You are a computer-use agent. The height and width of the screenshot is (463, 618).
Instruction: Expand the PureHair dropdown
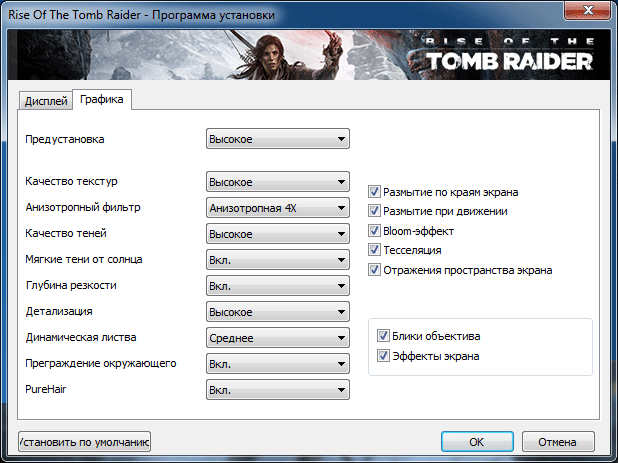(277, 390)
